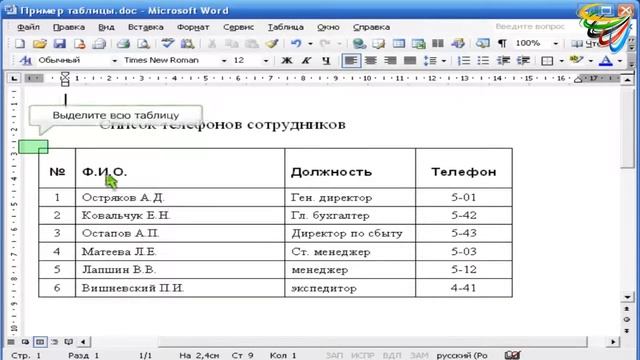Open the font list for Times New Roman
This screenshot has height=360, width=640.
pyautogui.click(x=224, y=60)
